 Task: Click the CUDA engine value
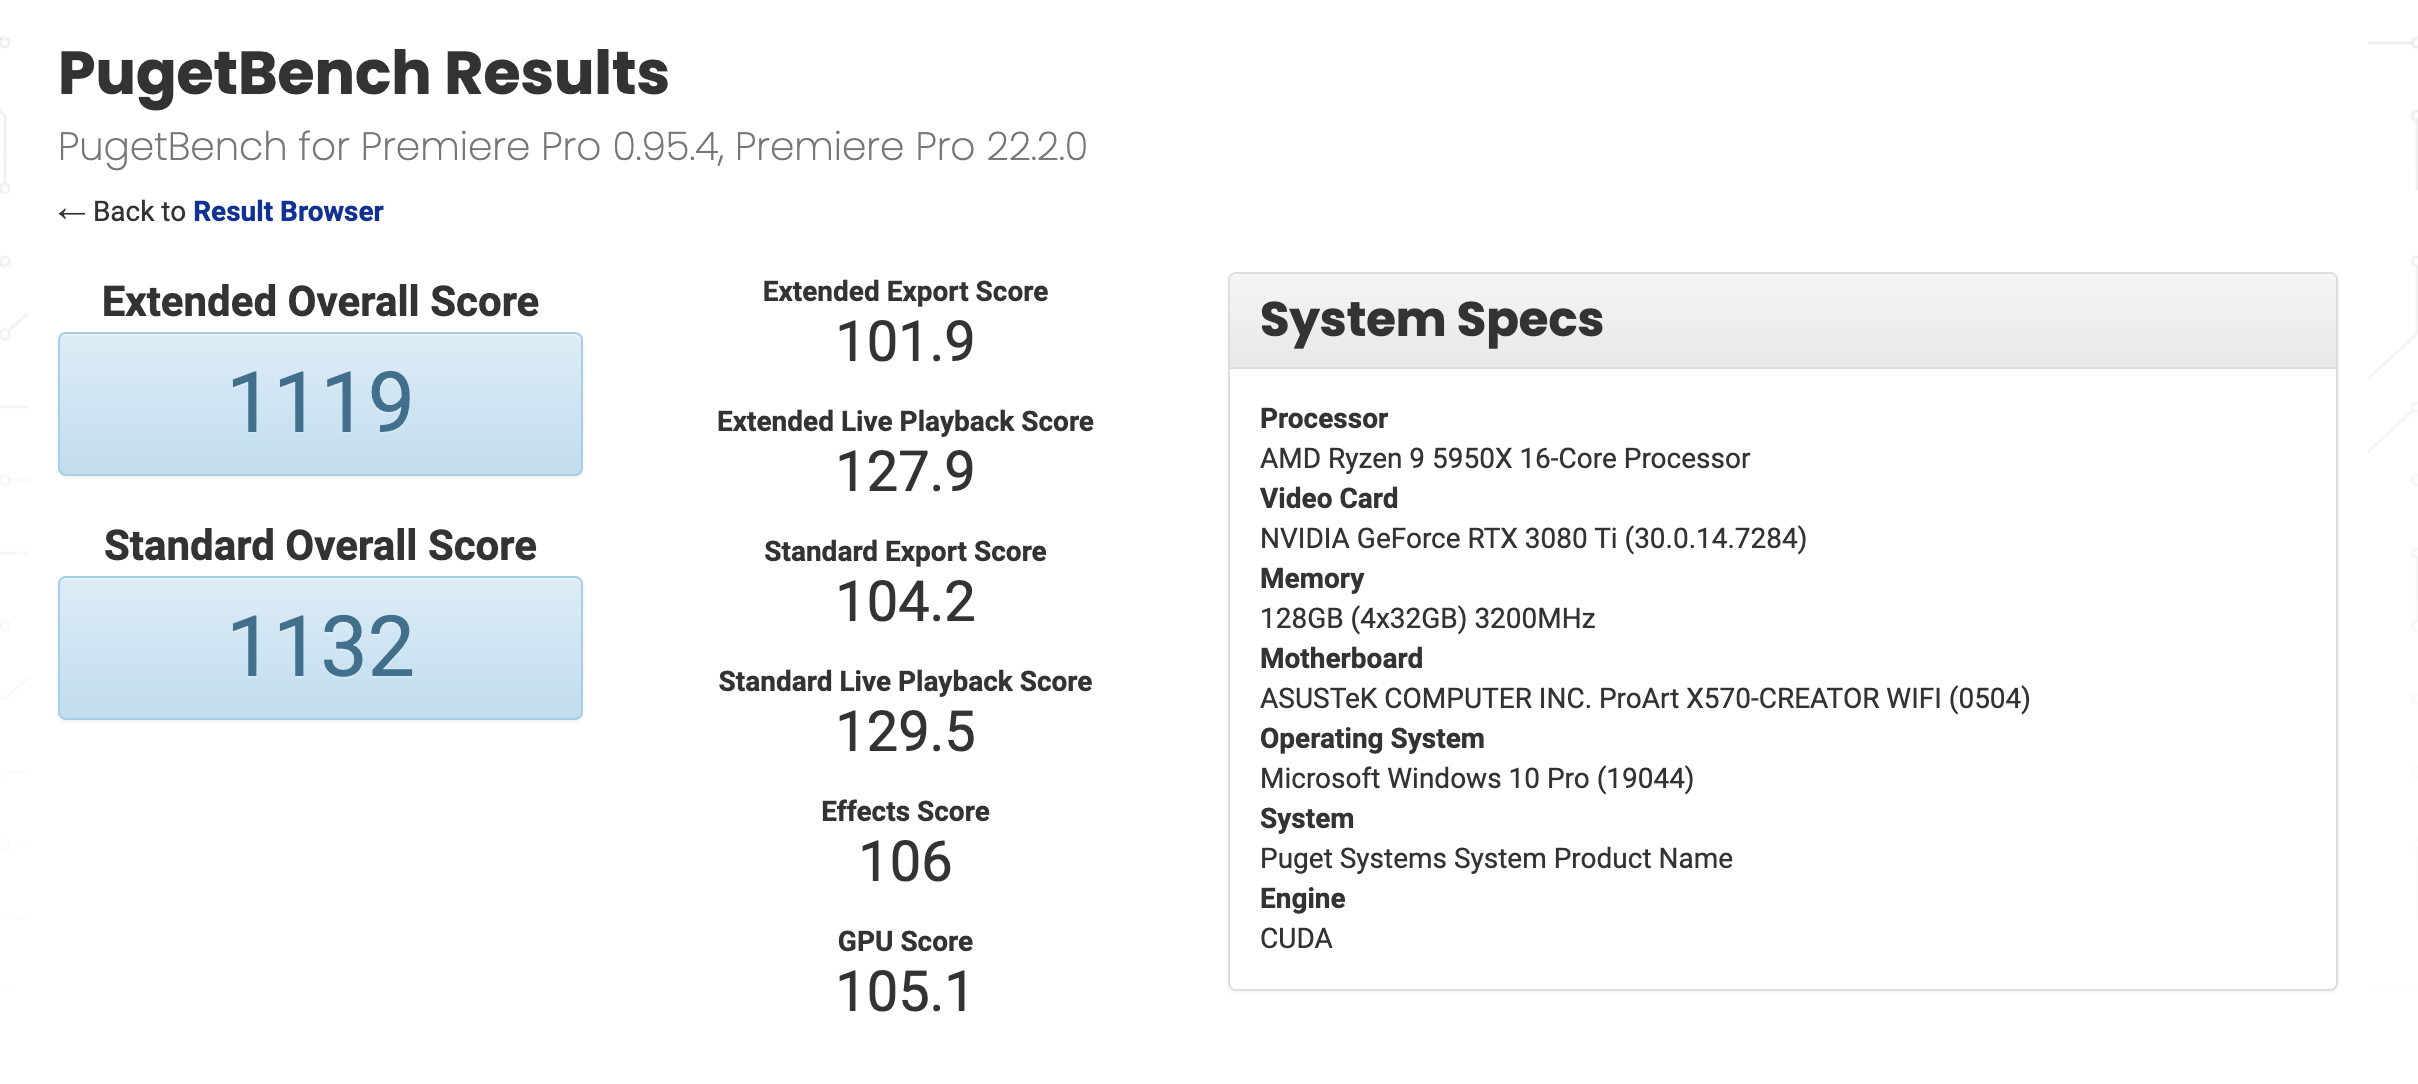point(1296,939)
